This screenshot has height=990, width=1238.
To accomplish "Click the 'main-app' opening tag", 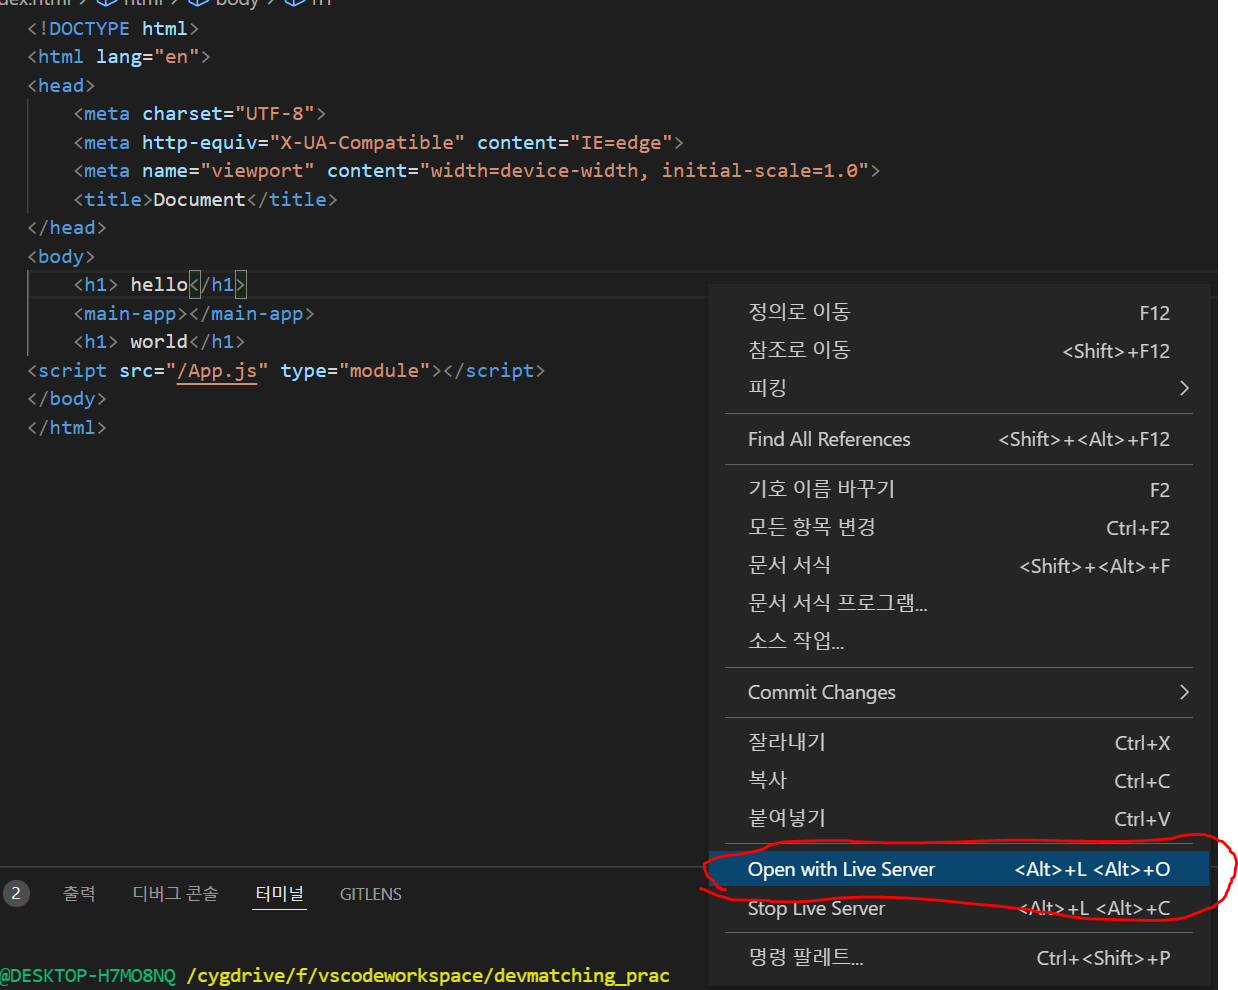I will [x=130, y=314].
